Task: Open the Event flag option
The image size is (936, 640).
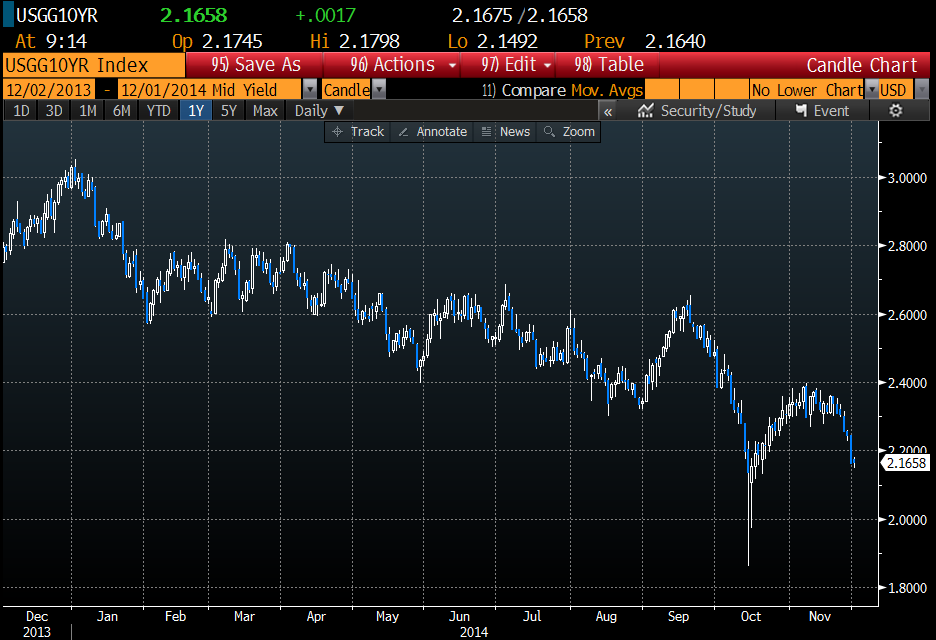Action: [x=821, y=111]
